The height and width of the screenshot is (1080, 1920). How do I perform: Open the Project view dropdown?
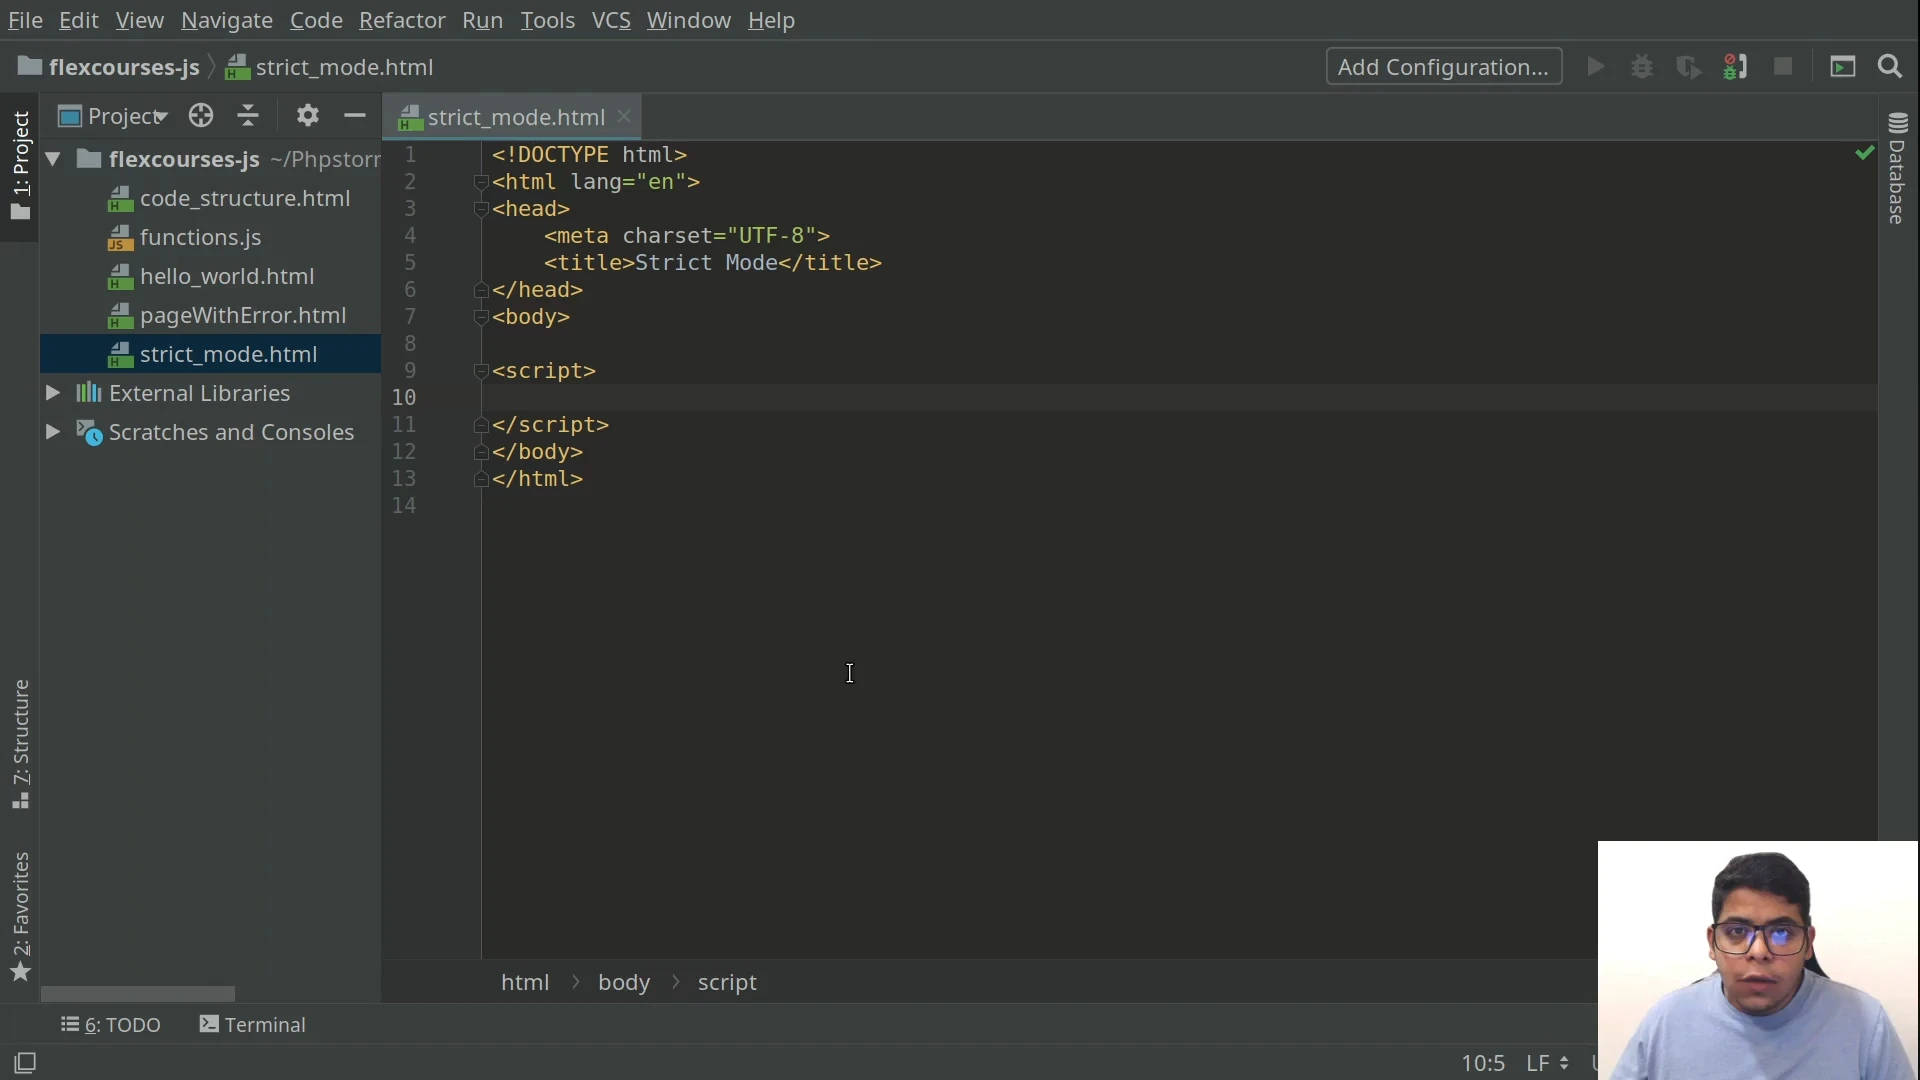click(113, 116)
